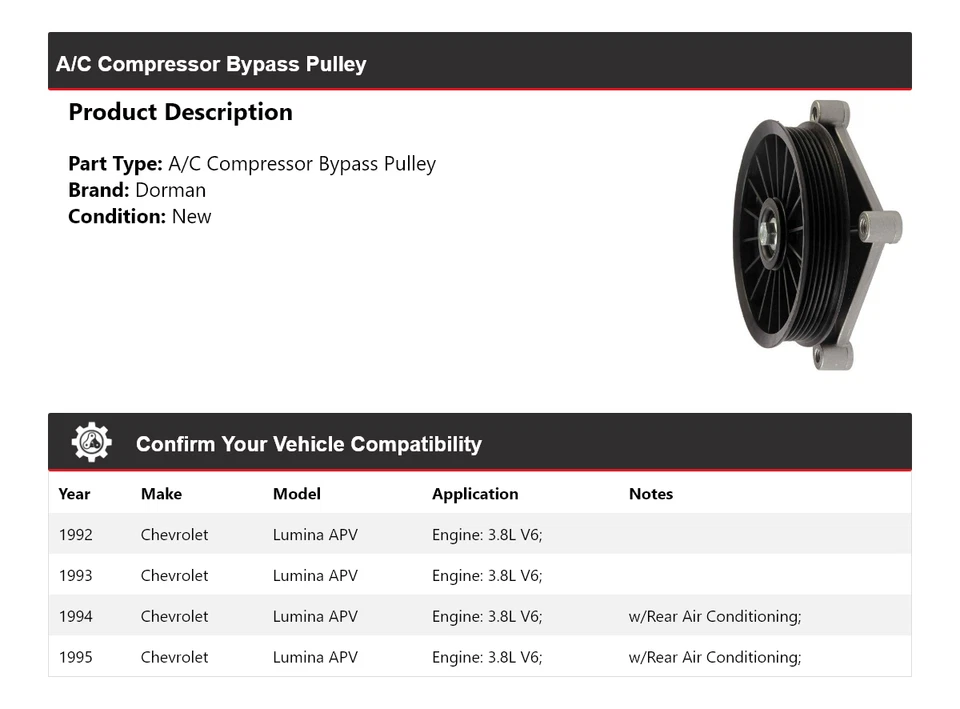
Task: Click the 1995 year cell
Action: pos(75,657)
